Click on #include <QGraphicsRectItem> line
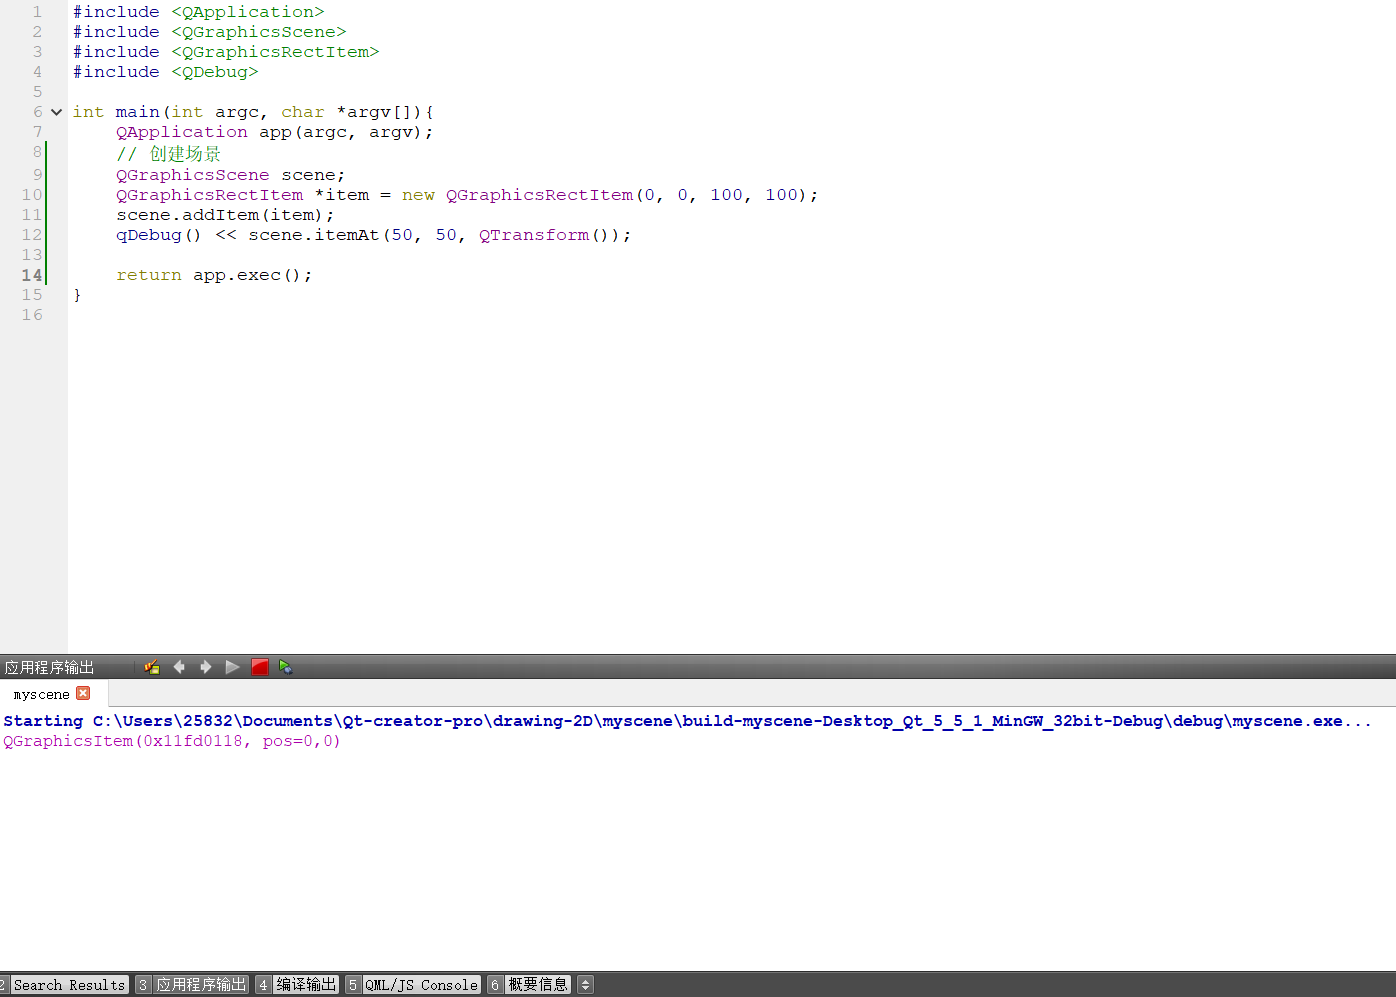The width and height of the screenshot is (1396, 997). point(226,52)
